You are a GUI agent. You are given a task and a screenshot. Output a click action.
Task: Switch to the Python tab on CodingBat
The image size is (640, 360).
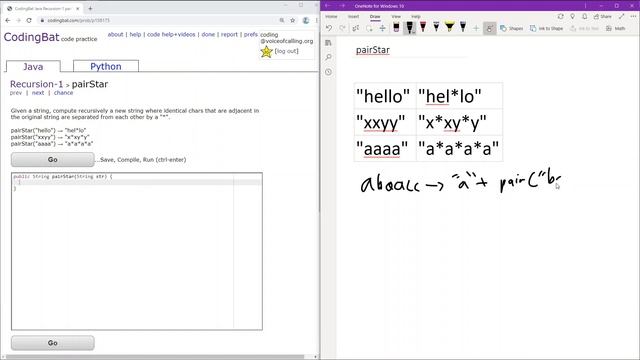[x=106, y=66]
